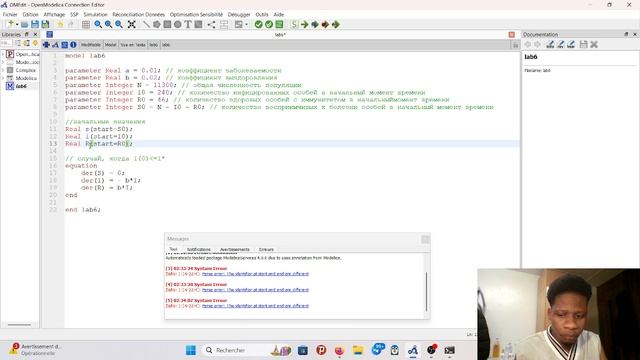Viewport: 640px width, 360px height.
Task: Open File Explorer from the taskbar
Action: [358, 350]
